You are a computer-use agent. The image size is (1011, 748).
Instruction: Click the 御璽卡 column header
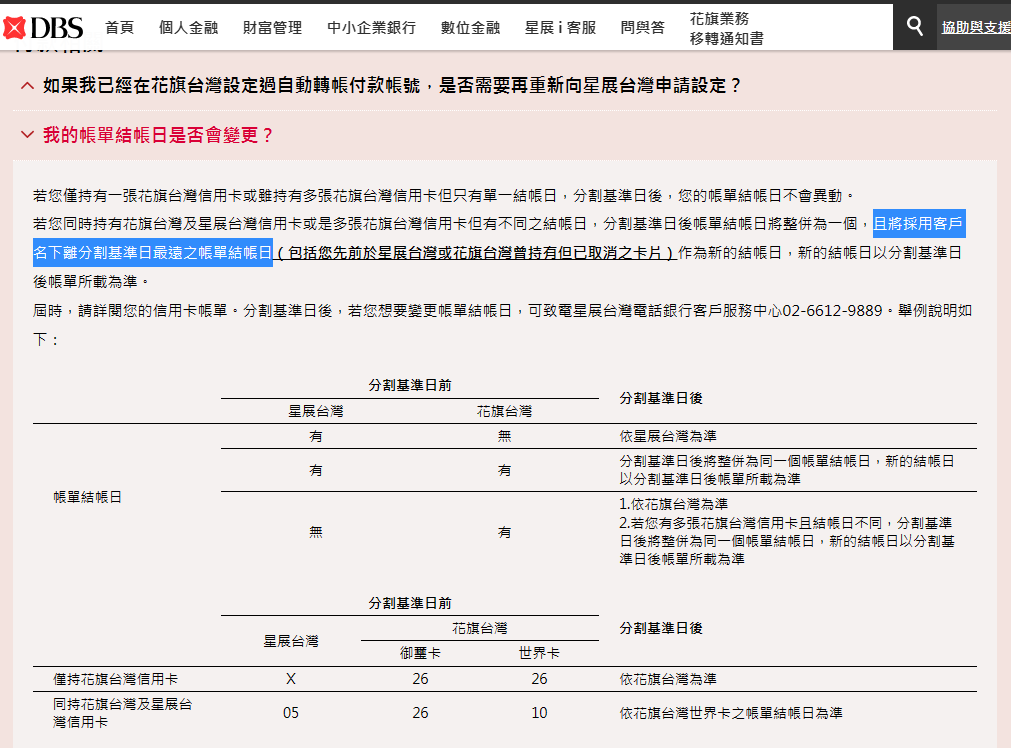(420, 653)
